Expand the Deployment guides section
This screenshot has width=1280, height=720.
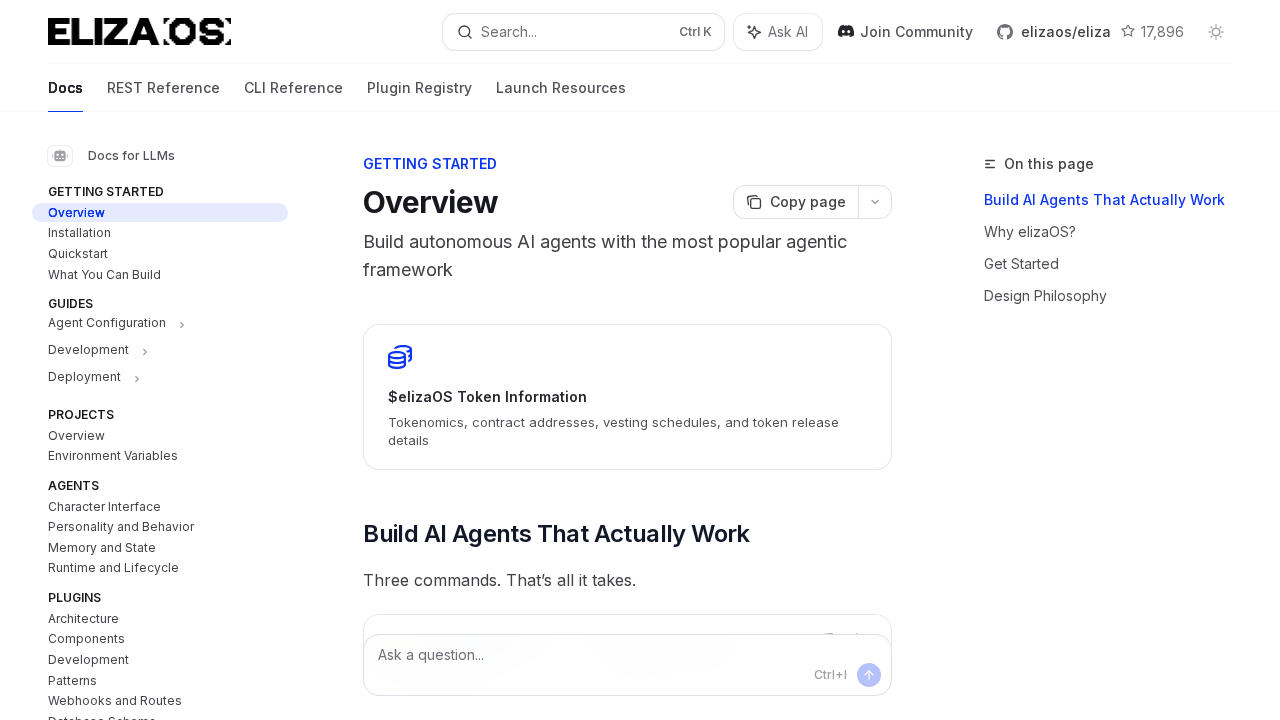tap(136, 378)
